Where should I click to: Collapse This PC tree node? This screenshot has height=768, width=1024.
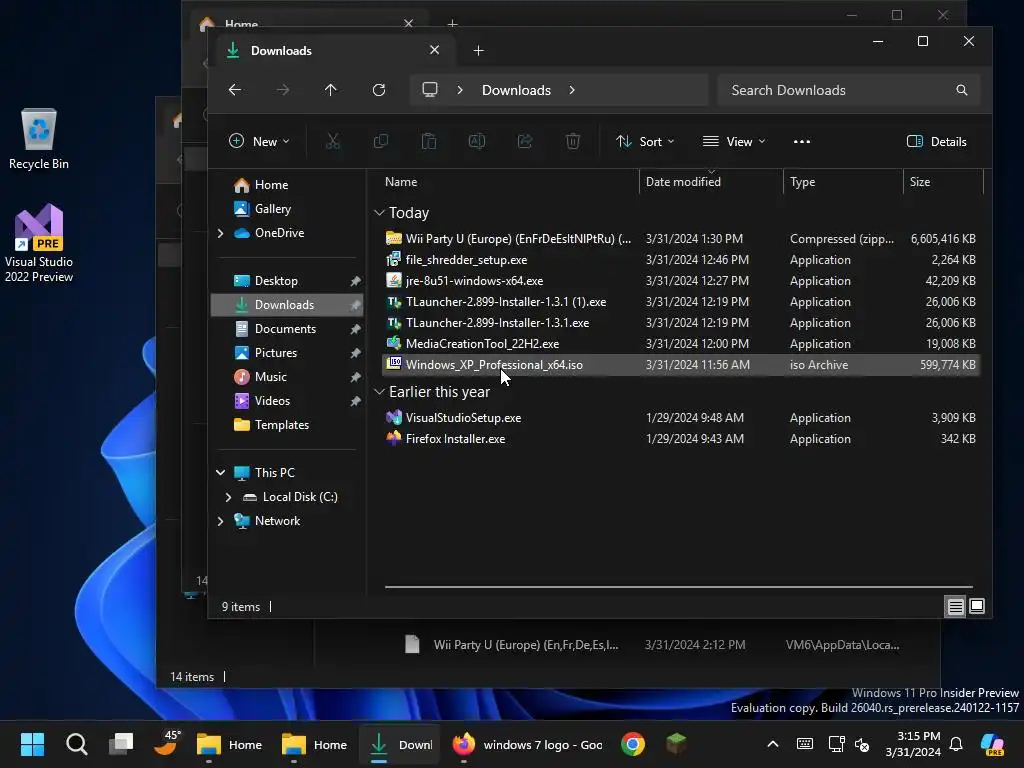(221, 473)
